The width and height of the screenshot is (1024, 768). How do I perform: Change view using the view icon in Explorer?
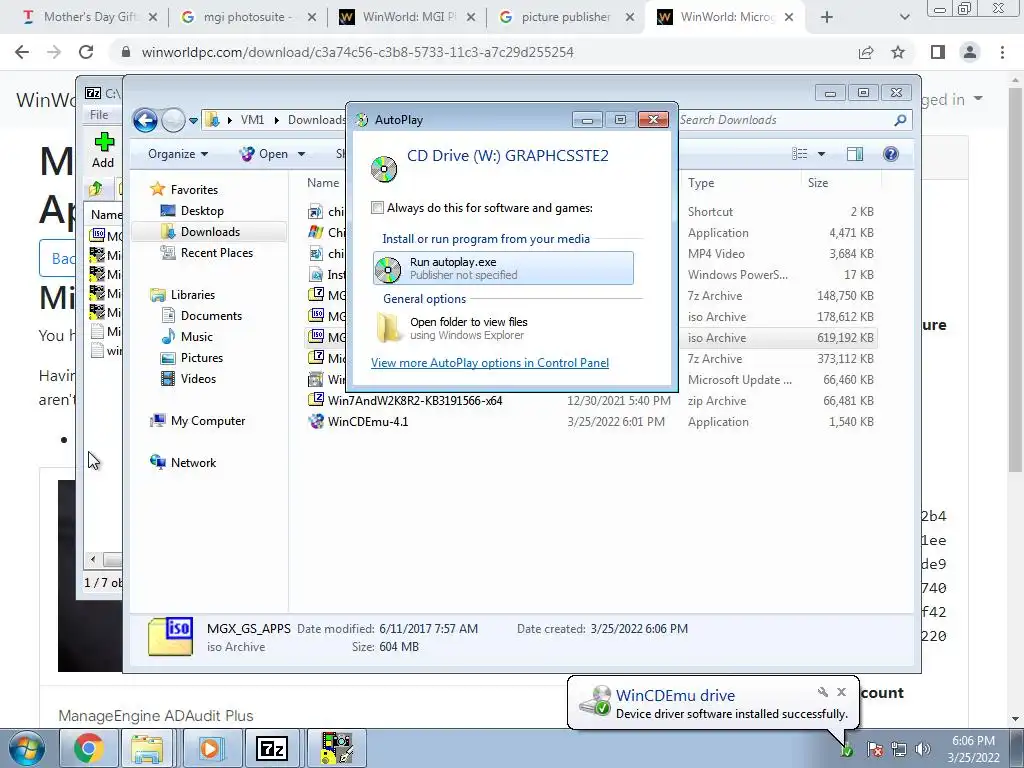(x=800, y=153)
